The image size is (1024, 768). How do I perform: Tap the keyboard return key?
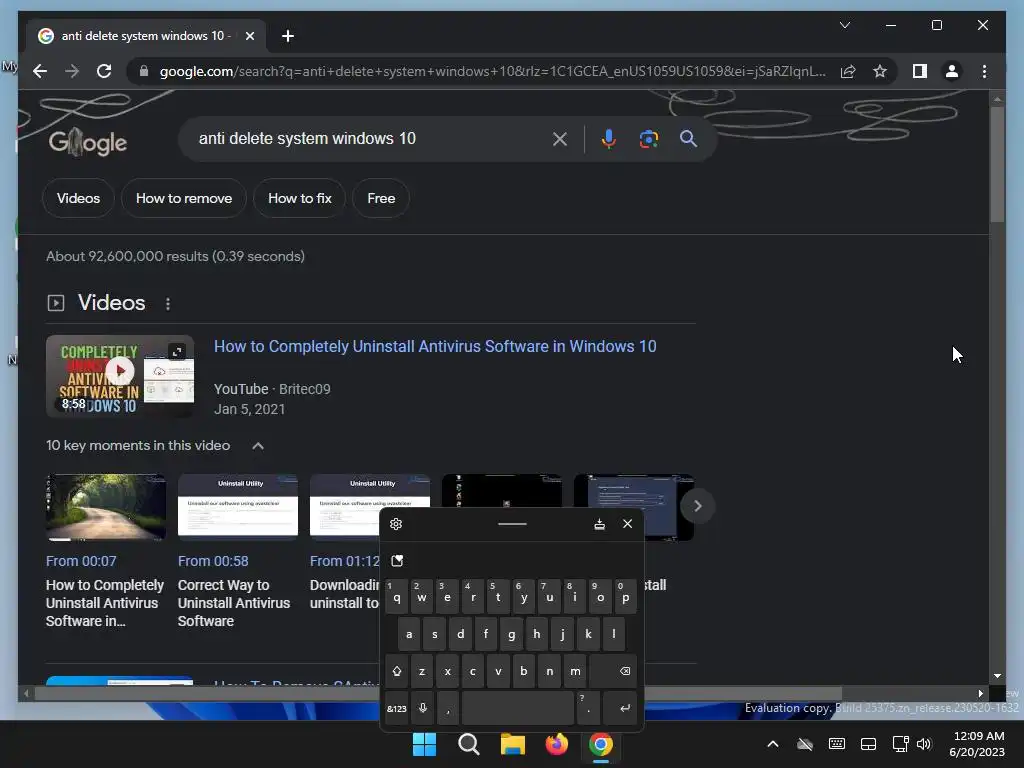coord(619,709)
